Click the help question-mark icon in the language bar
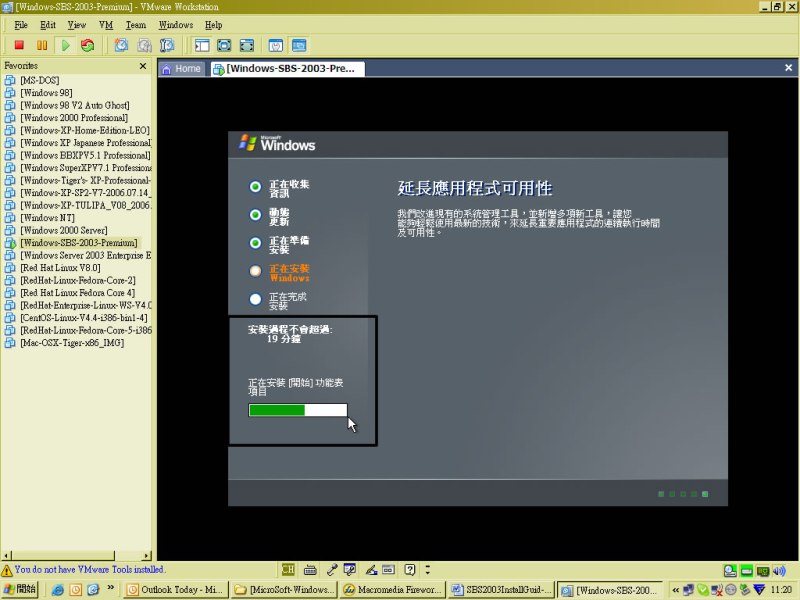800x600 pixels. (x=410, y=569)
